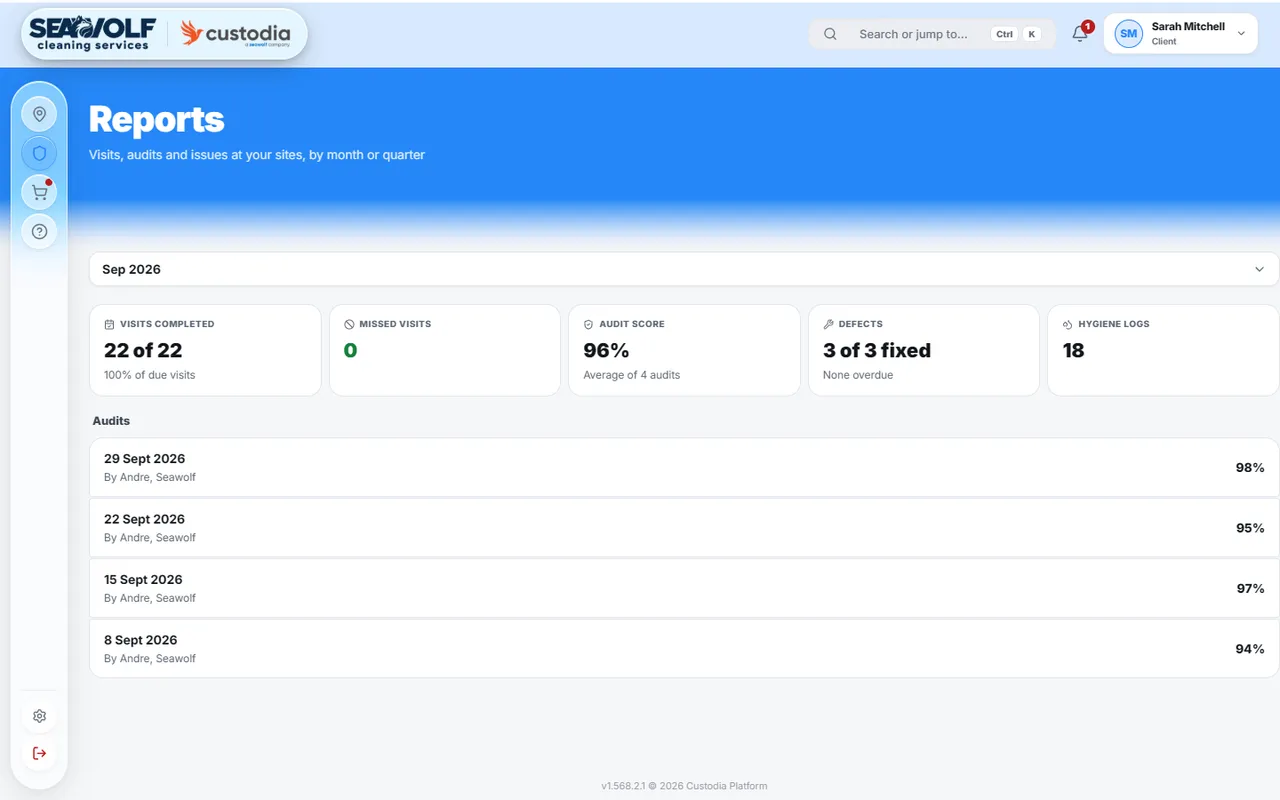Viewport: 1280px width, 800px height.
Task: Open the 8 Sept 2026 audit row
Action: [684, 648]
